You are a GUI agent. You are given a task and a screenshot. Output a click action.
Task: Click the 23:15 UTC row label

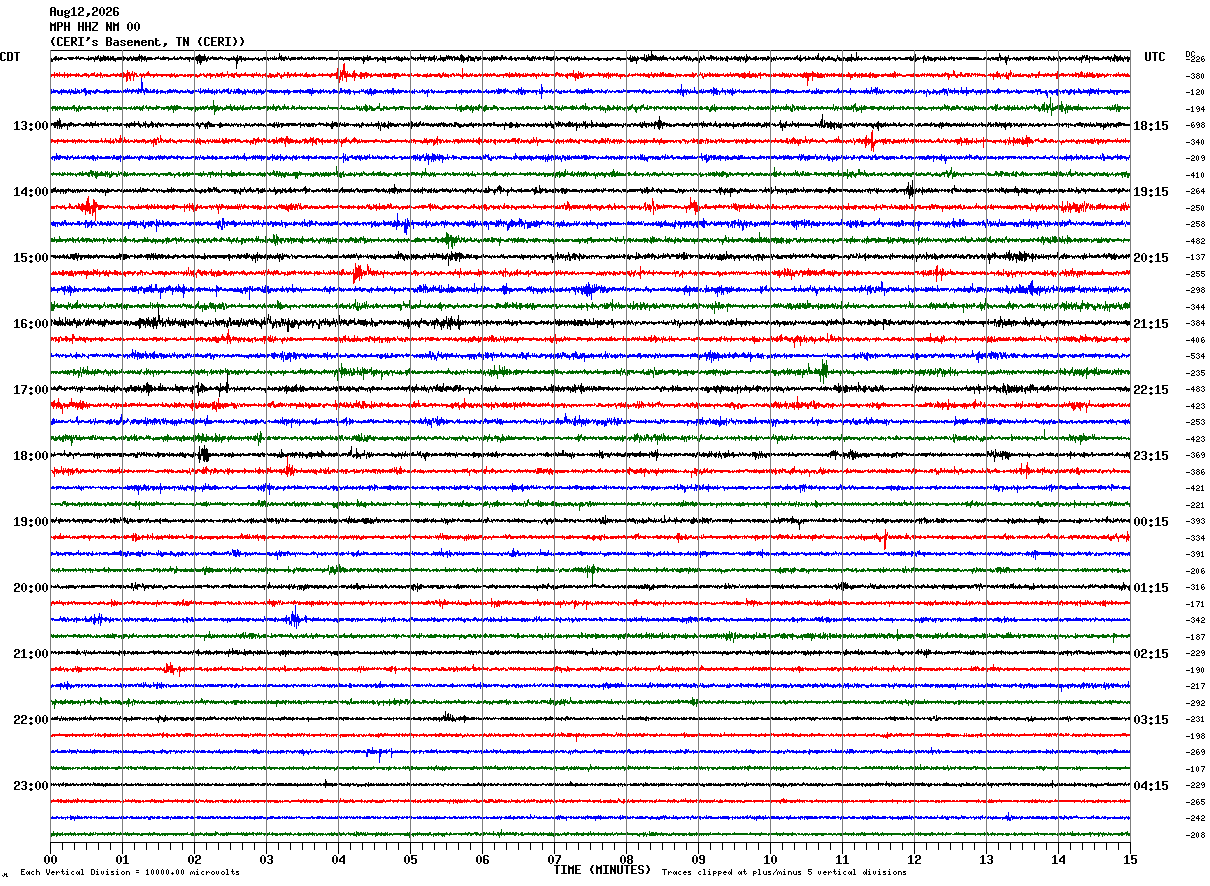[x=1151, y=456]
